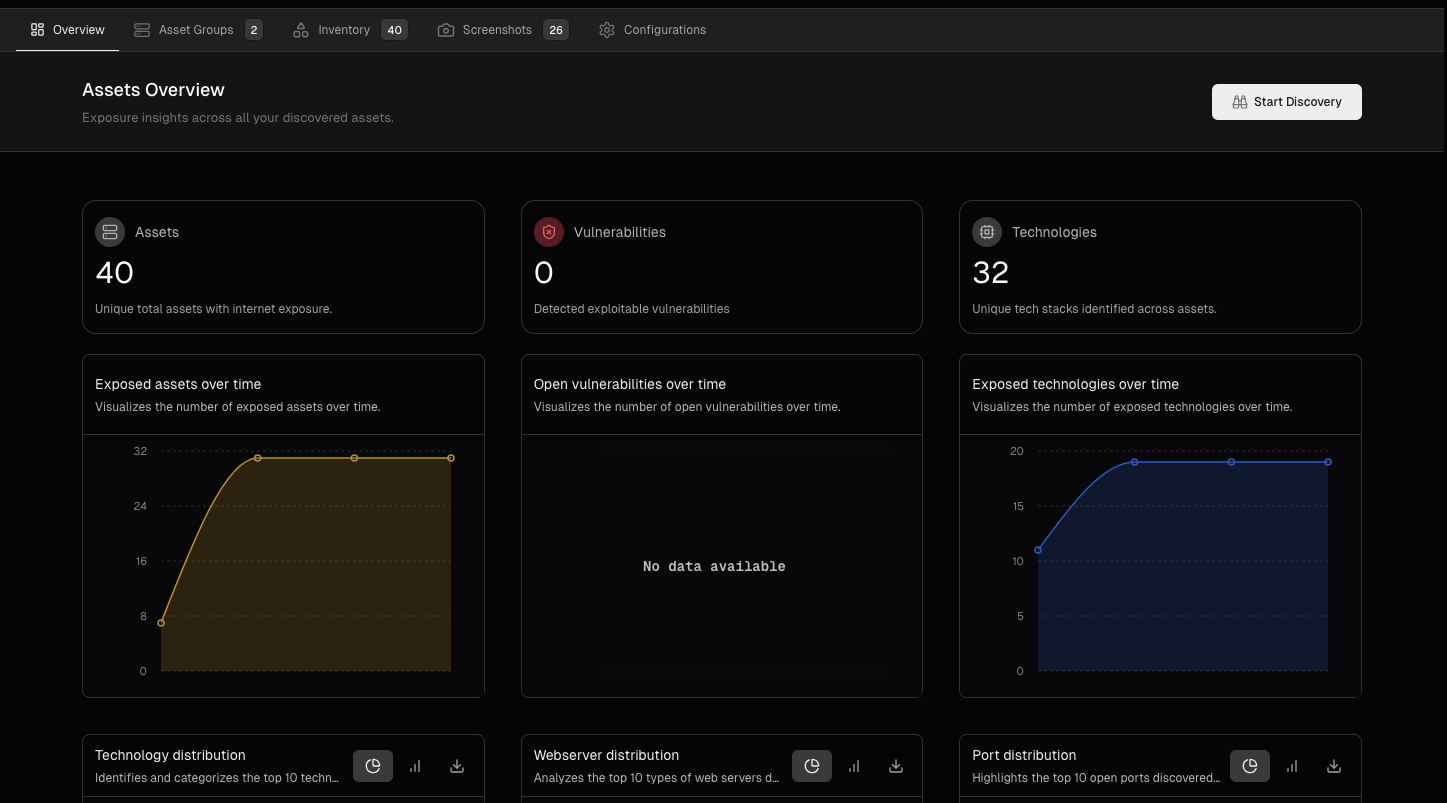Click the Asset Groups tab icon
The height and width of the screenshot is (803, 1447).
pos(142,30)
